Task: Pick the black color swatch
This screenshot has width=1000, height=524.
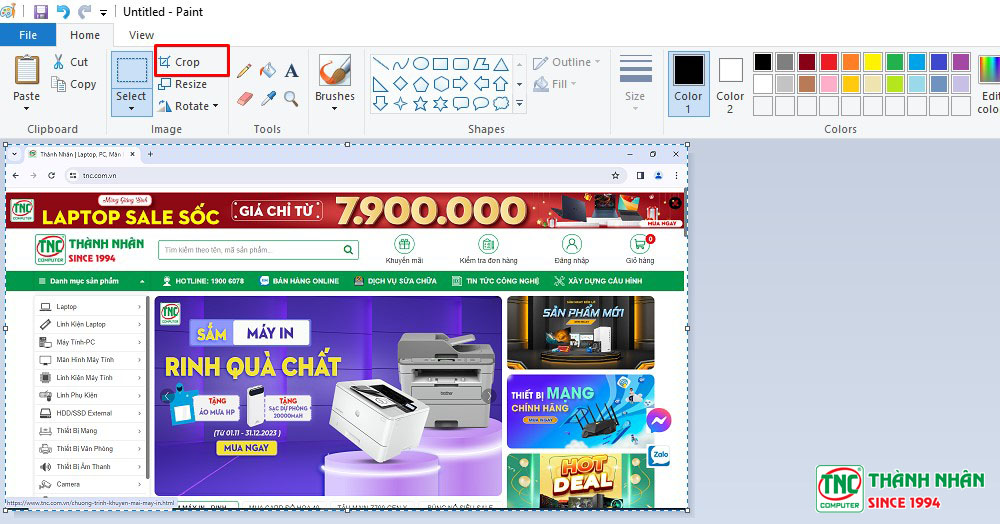Action: (x=763, y=62)
